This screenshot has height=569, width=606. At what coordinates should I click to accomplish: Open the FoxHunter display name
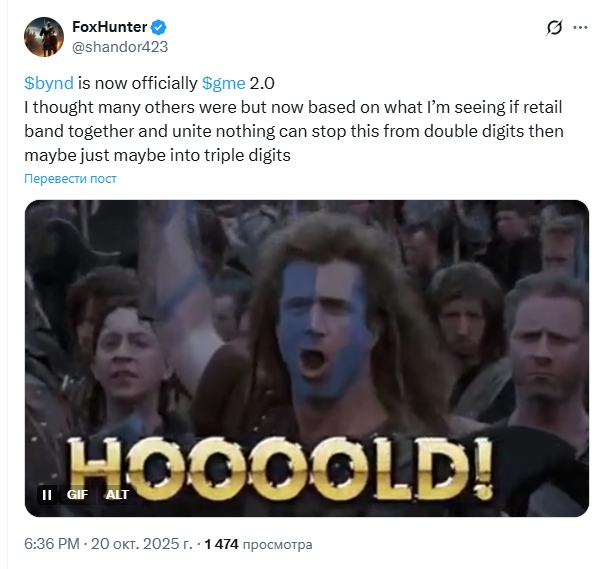(x=110, y=27)
